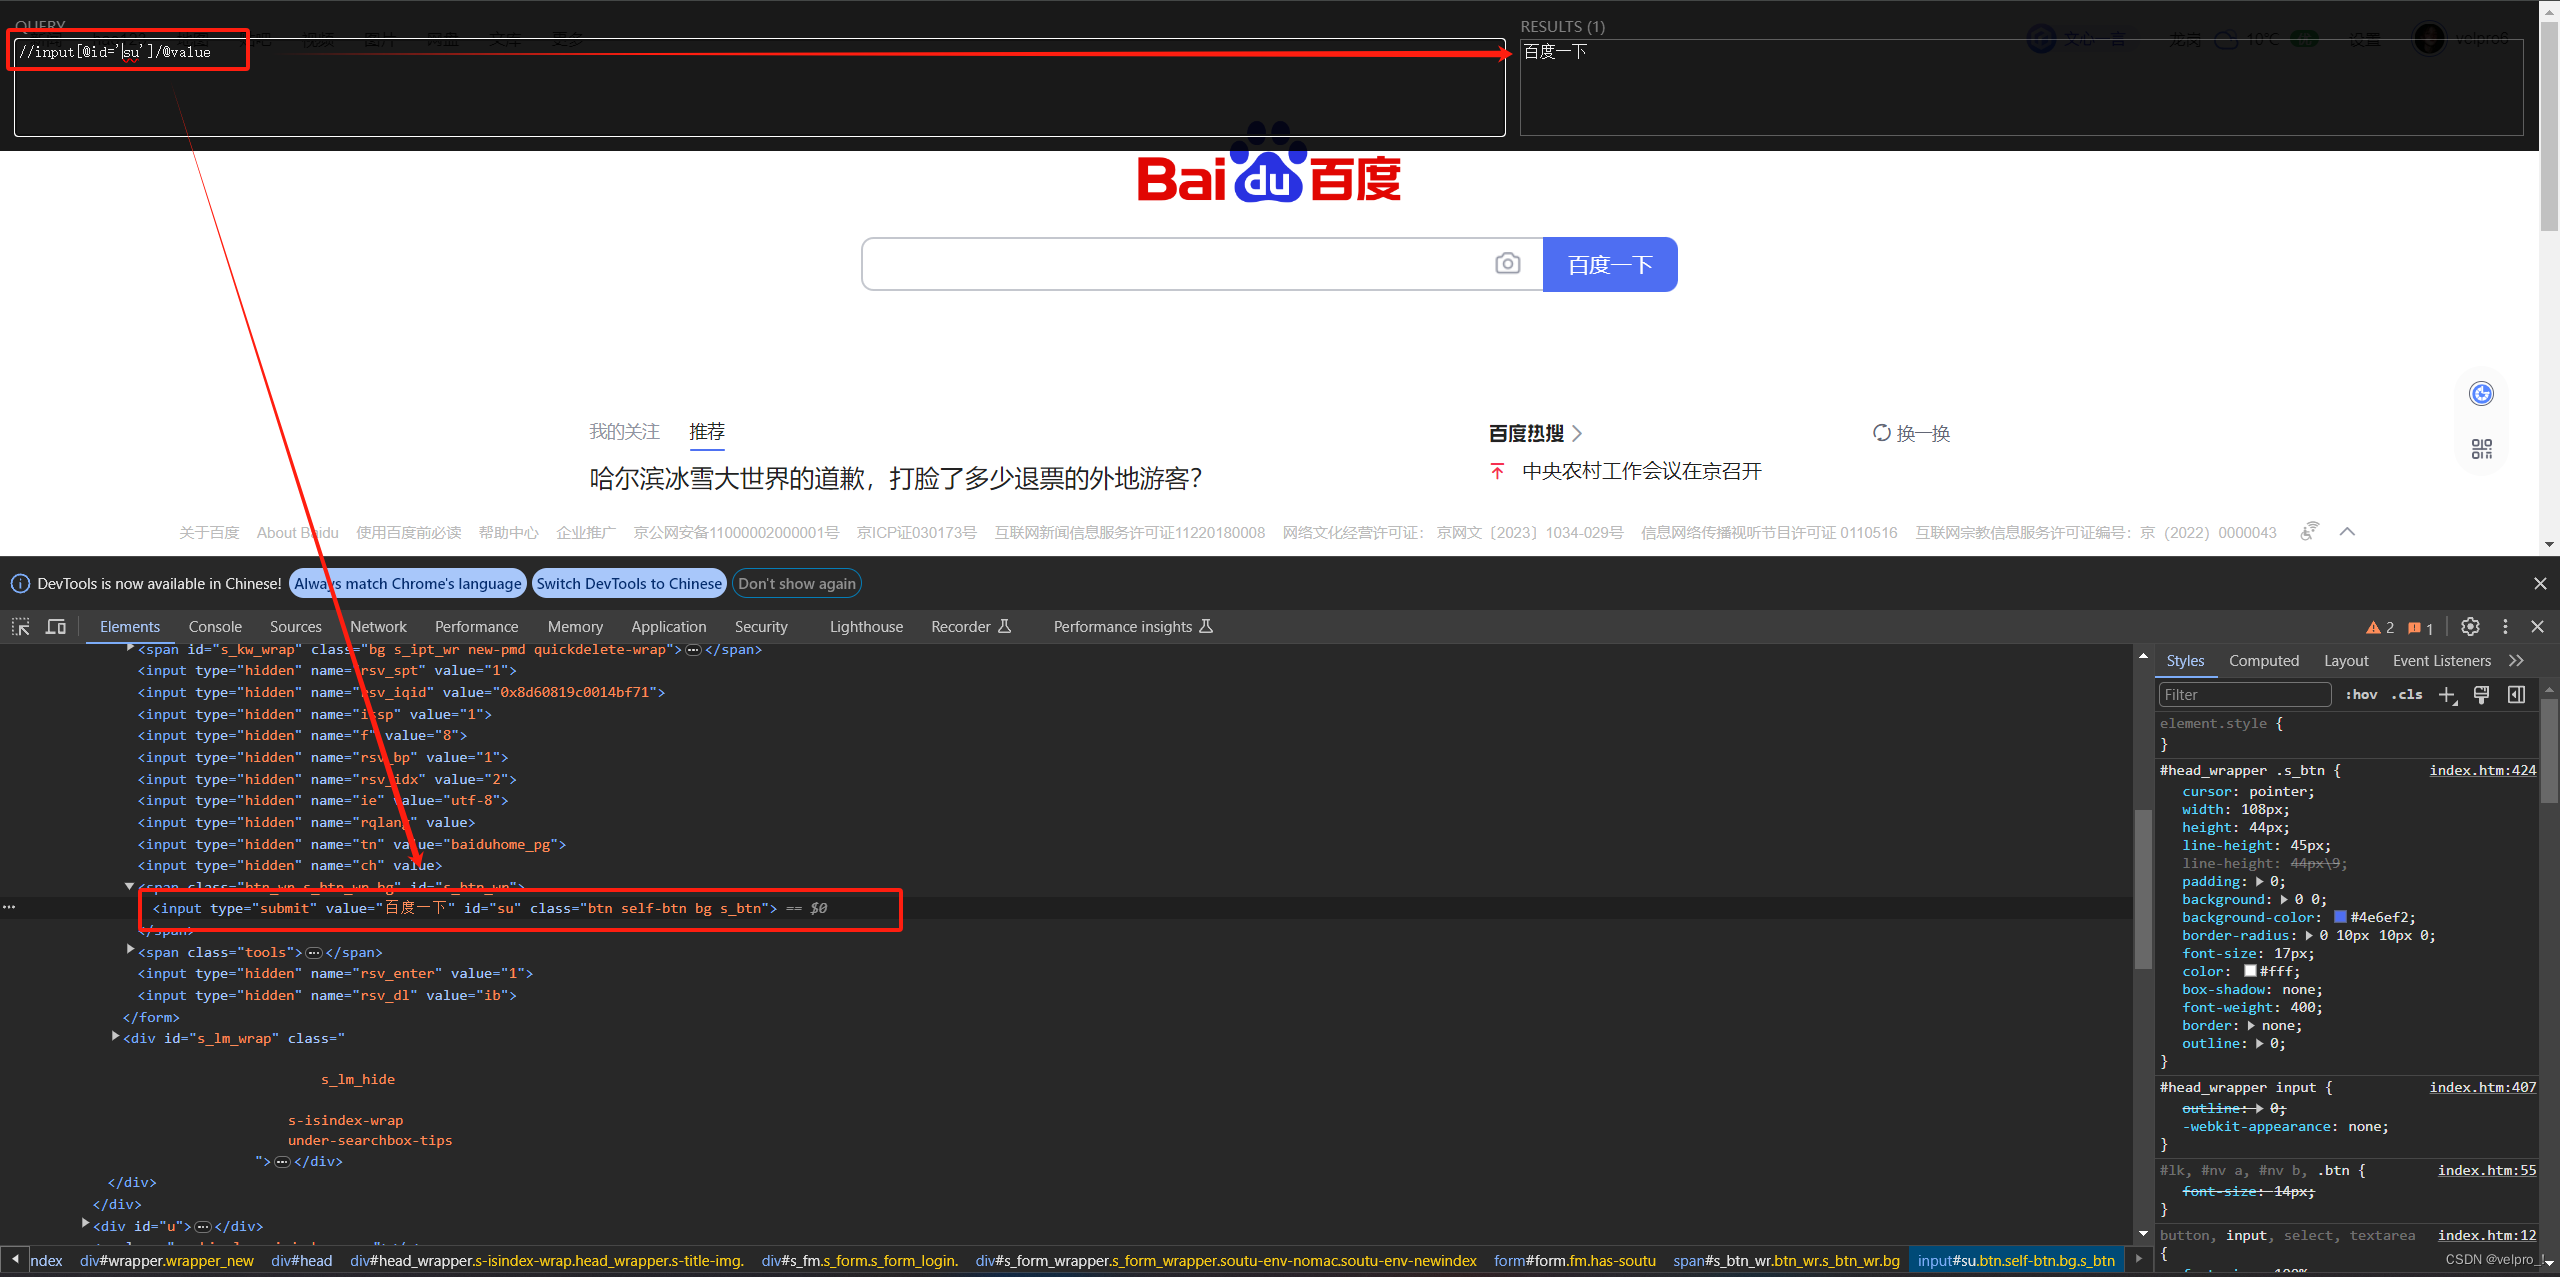Click the hidden input named rsv_enter row
The image size is (2560, 1277).
click(x=336, y=973)
